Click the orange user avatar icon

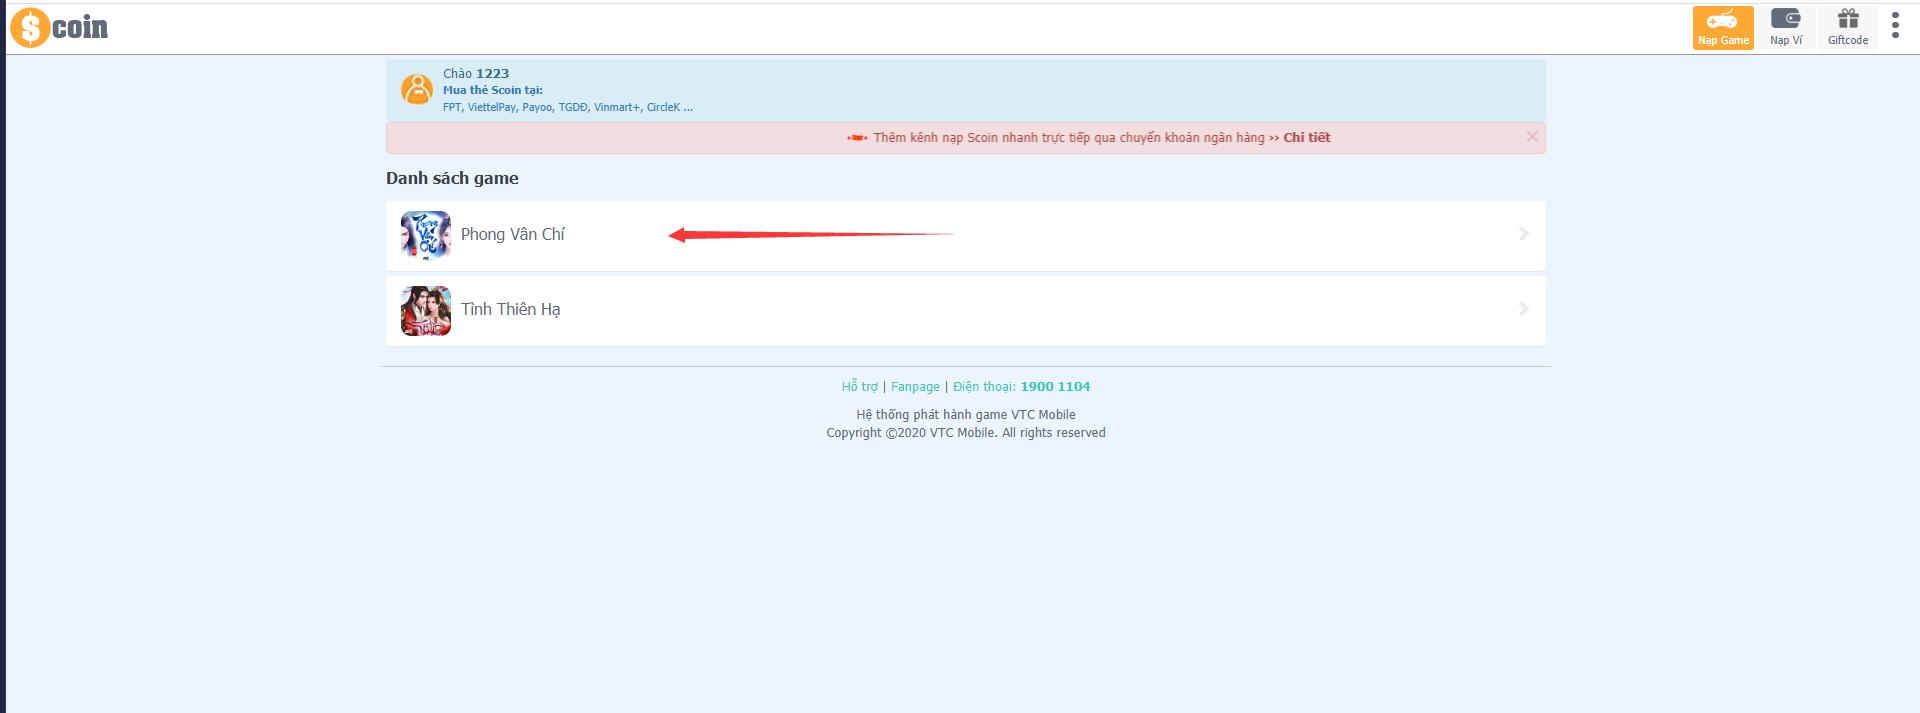417,89
